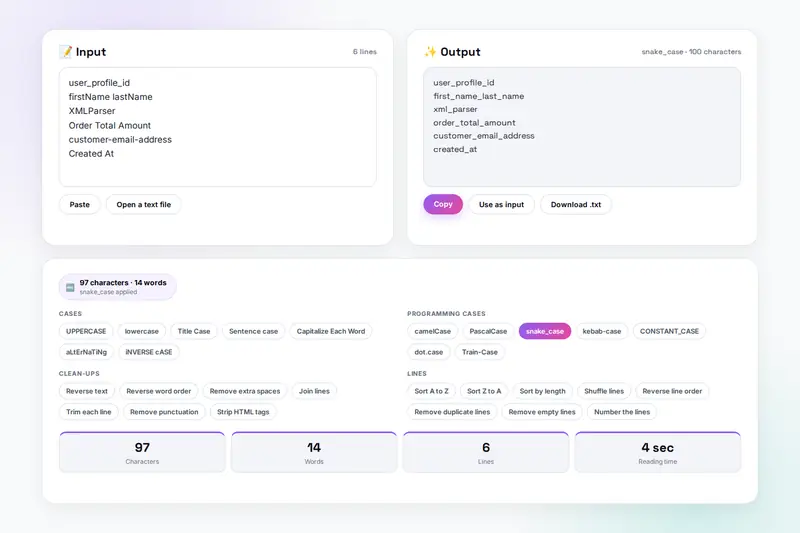Click Open a text file button
The height and width of the screenshot is (533, 800).
pos(143,205)
